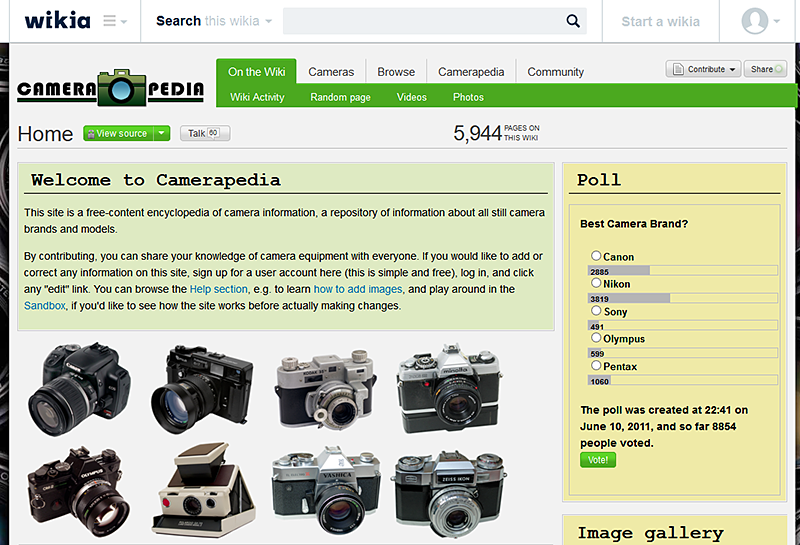Click the 'Best Camera Brand?' poll question
This screenshot has height=545, width=800.
(x=634, y=224)
